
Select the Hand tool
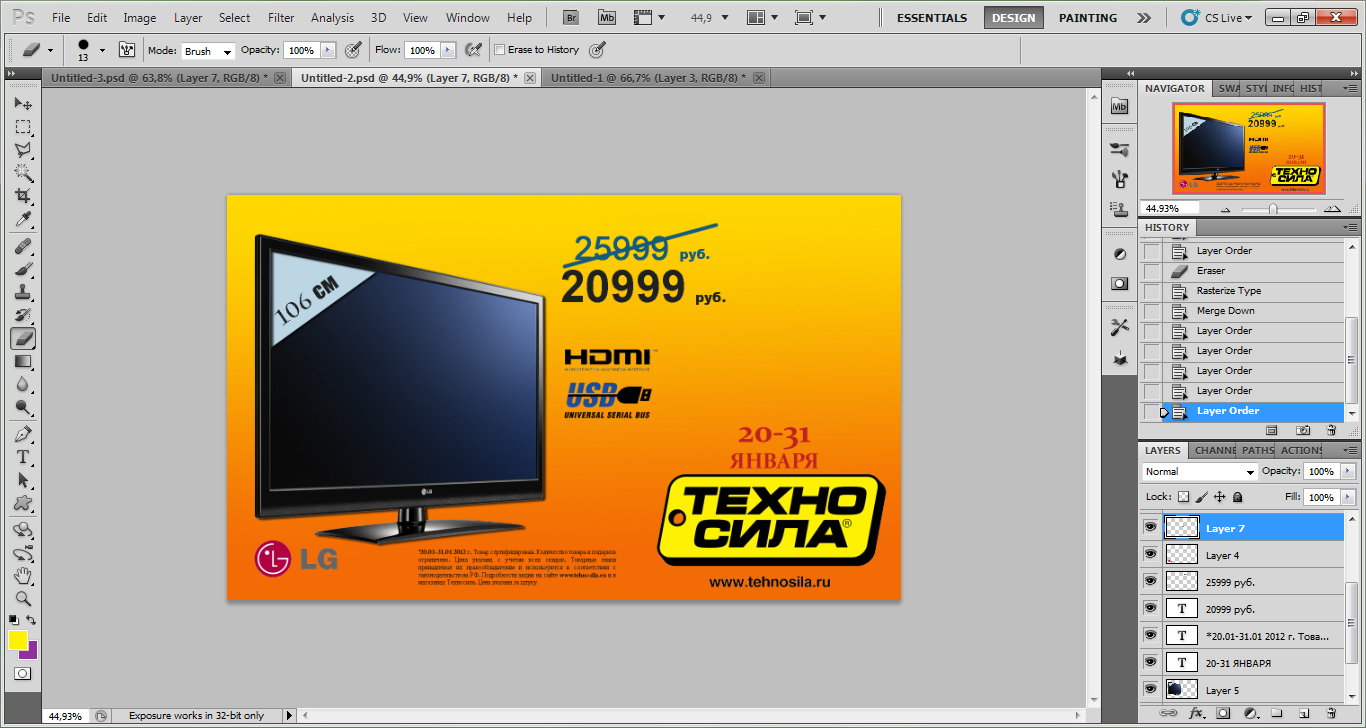coord(23,576)
